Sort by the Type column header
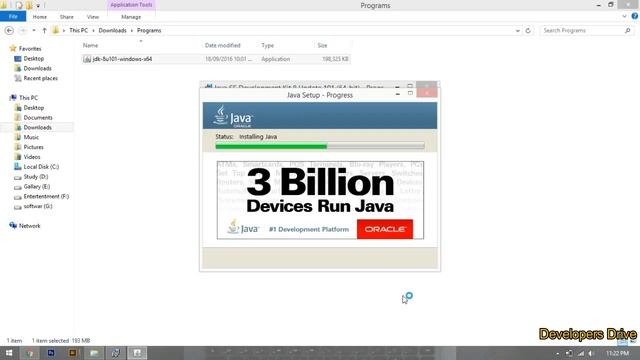The height and width of the screenshot is (360, 640). coord(267,45)
